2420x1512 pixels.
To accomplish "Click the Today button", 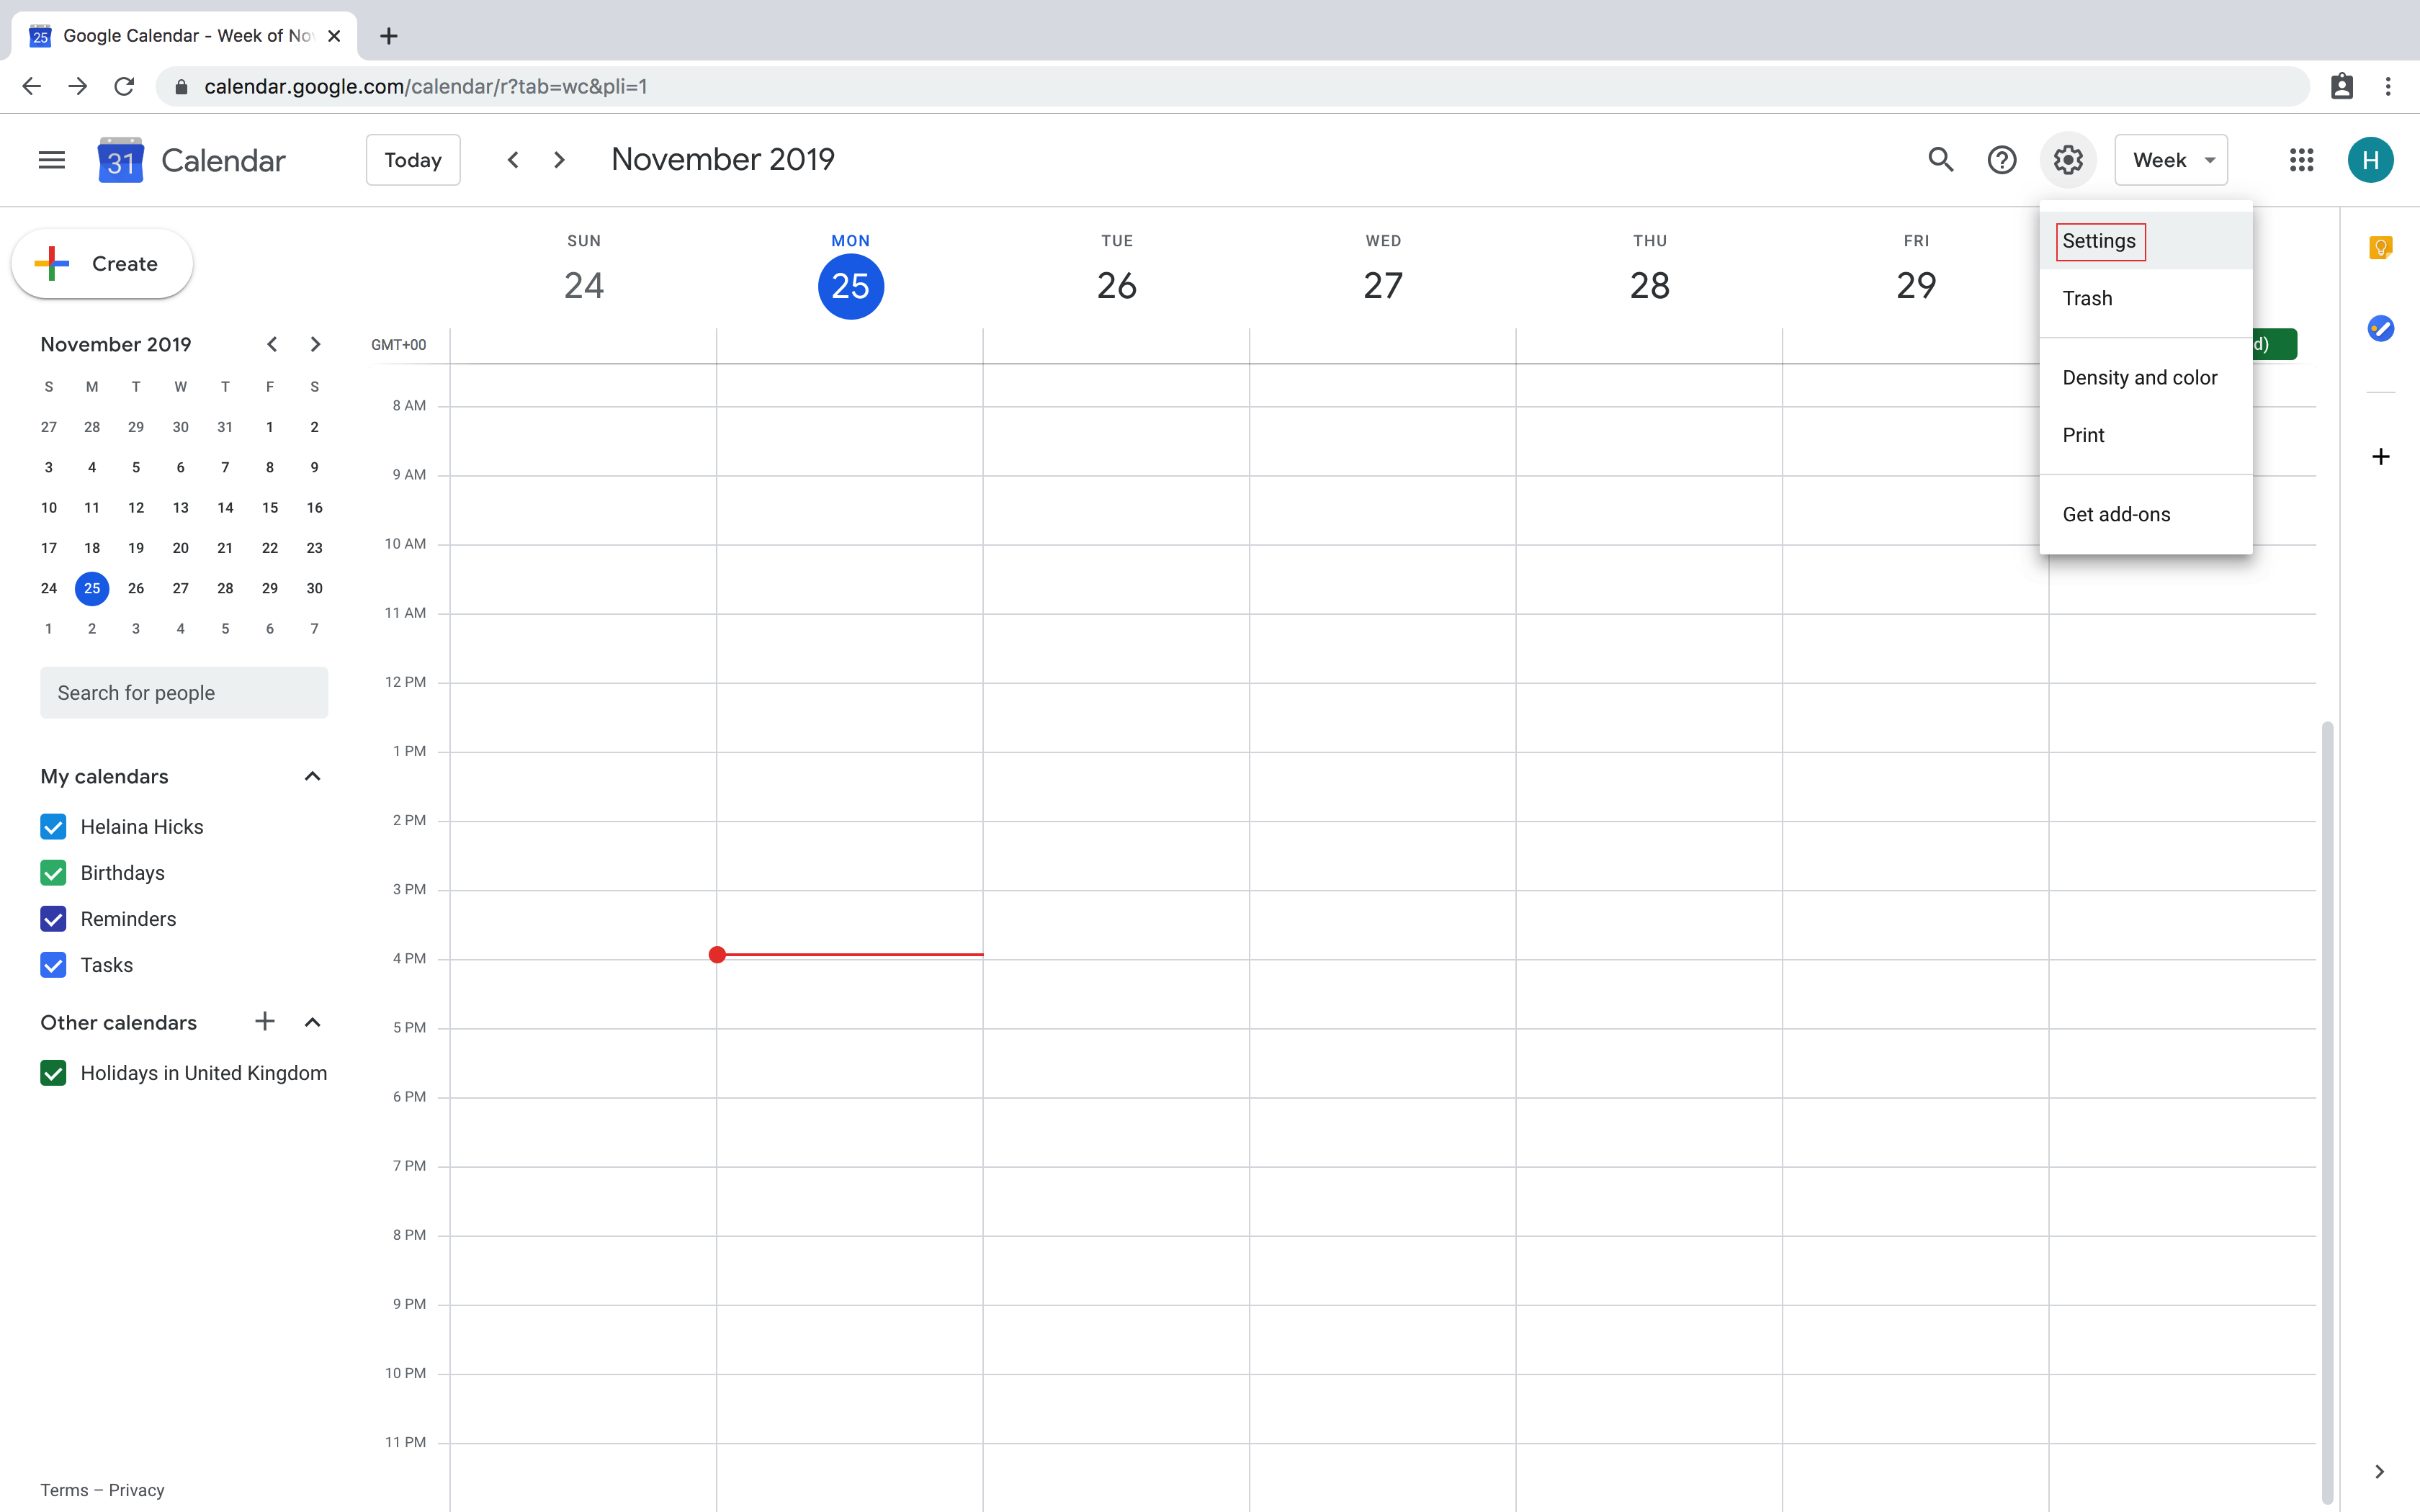I will tap(413, 160).
